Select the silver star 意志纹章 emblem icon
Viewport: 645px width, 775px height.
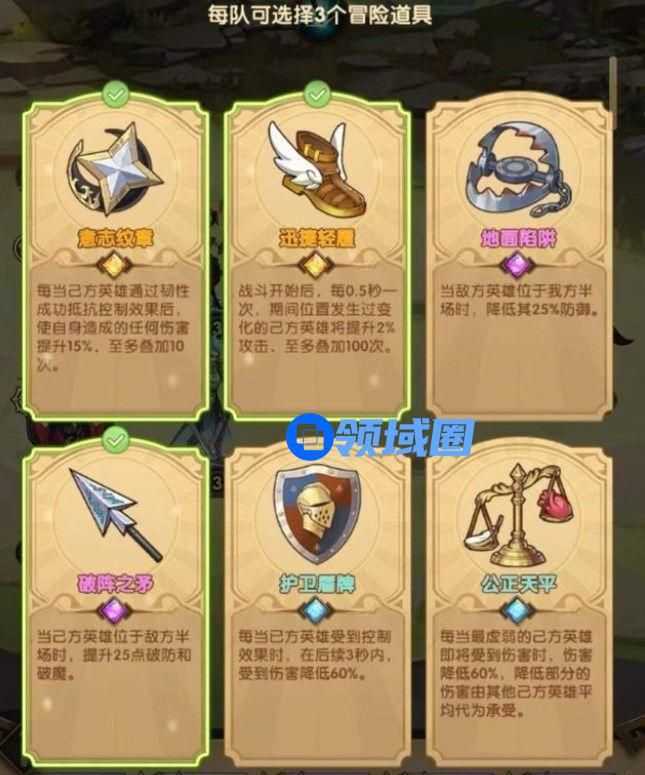click(115, 170)
